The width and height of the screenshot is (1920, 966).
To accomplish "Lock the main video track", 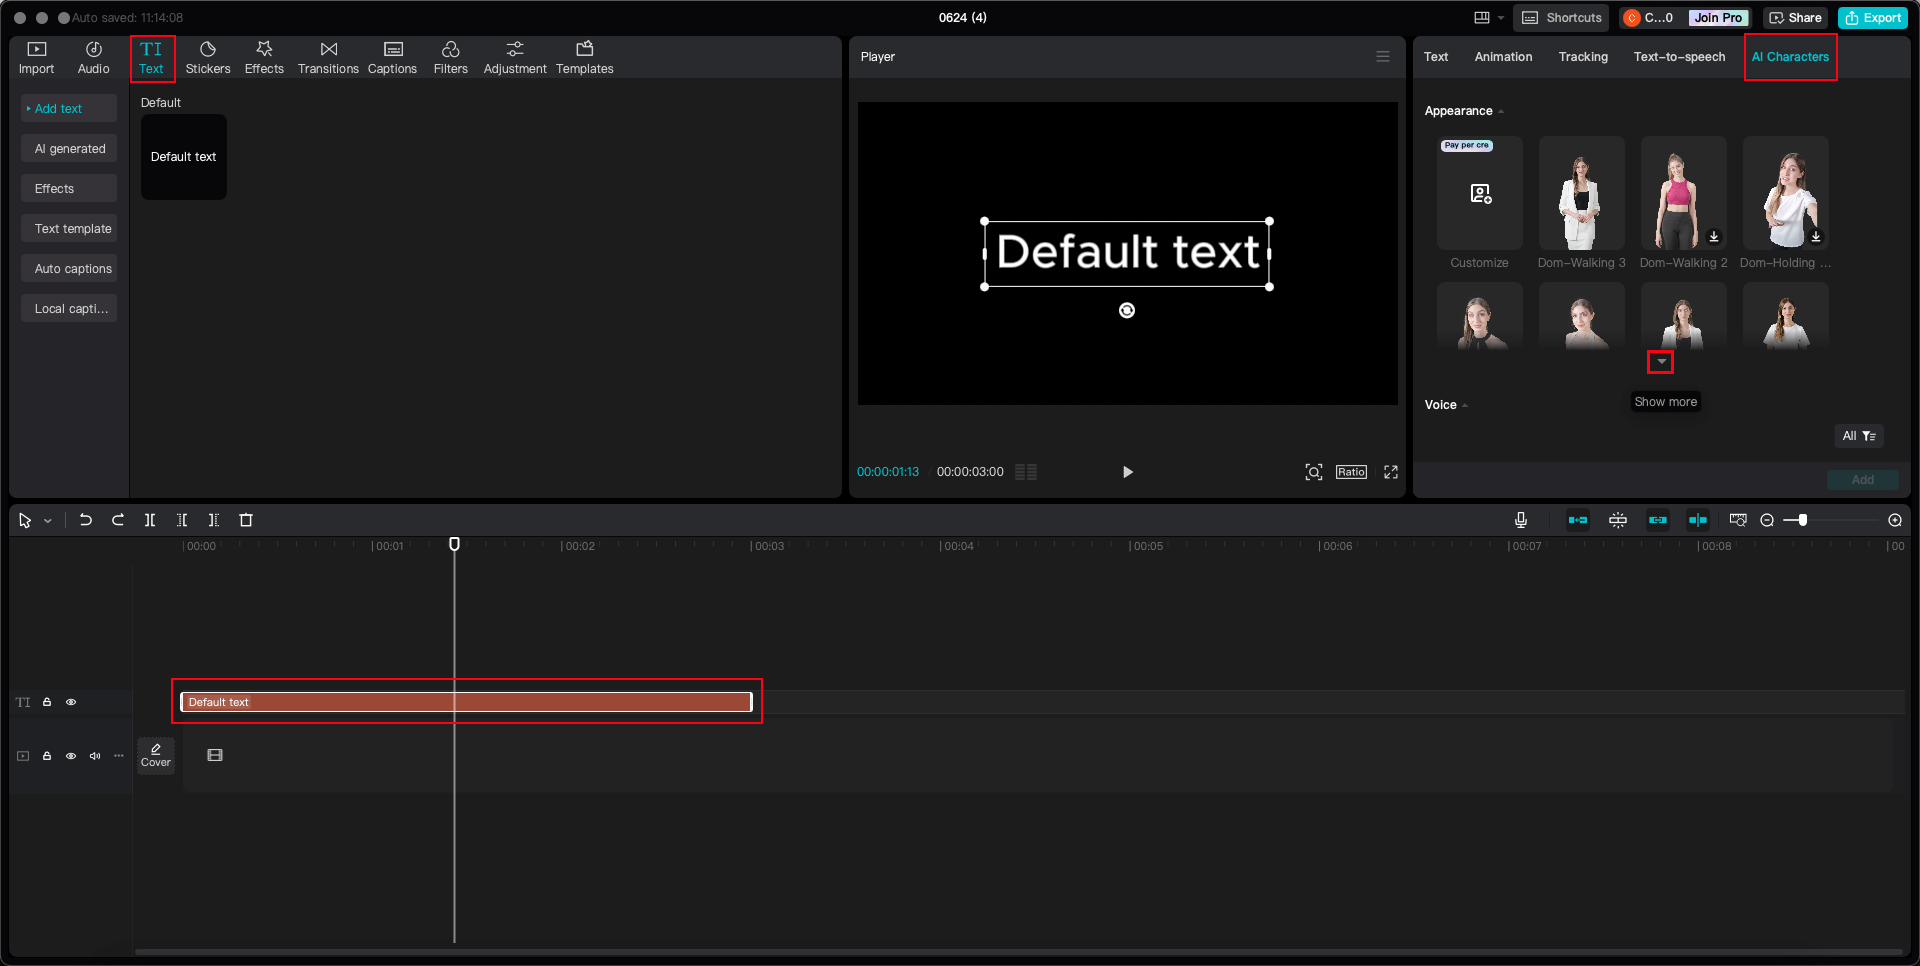I will 47,756.
